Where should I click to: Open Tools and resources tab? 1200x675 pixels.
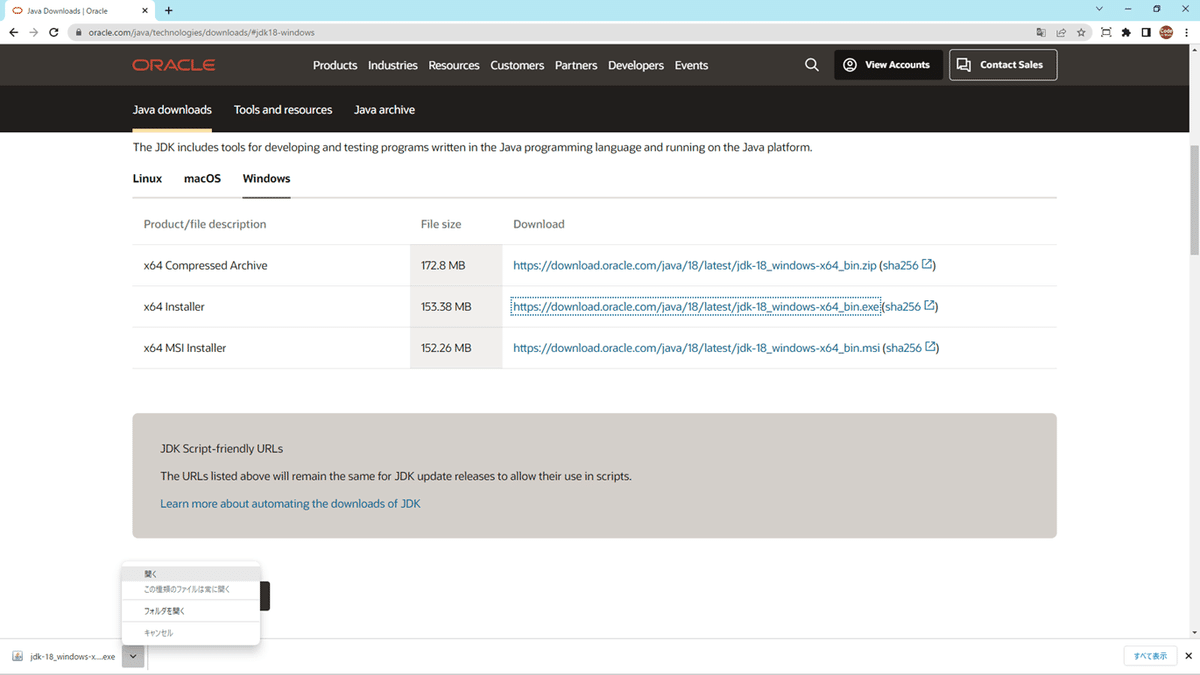(283, 110)
